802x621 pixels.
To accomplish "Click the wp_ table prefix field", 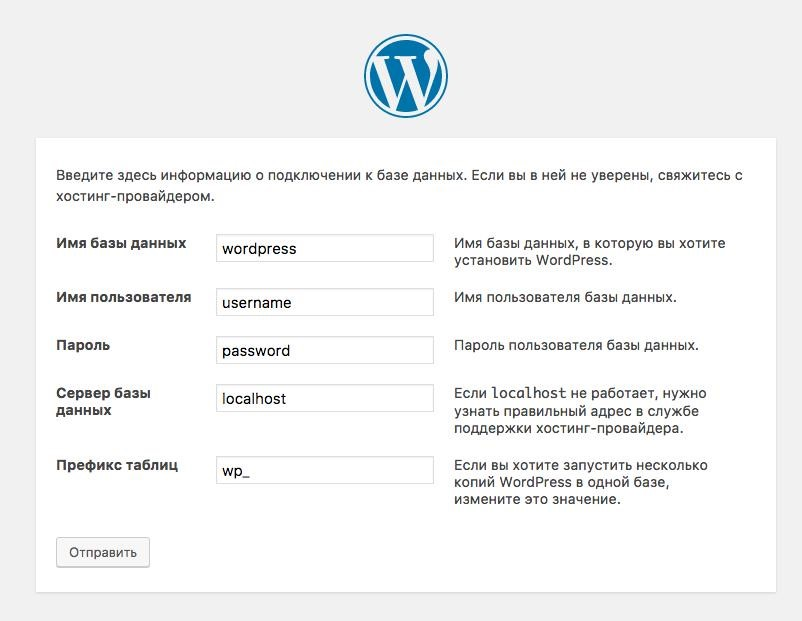I will click(x=325, y=470).
